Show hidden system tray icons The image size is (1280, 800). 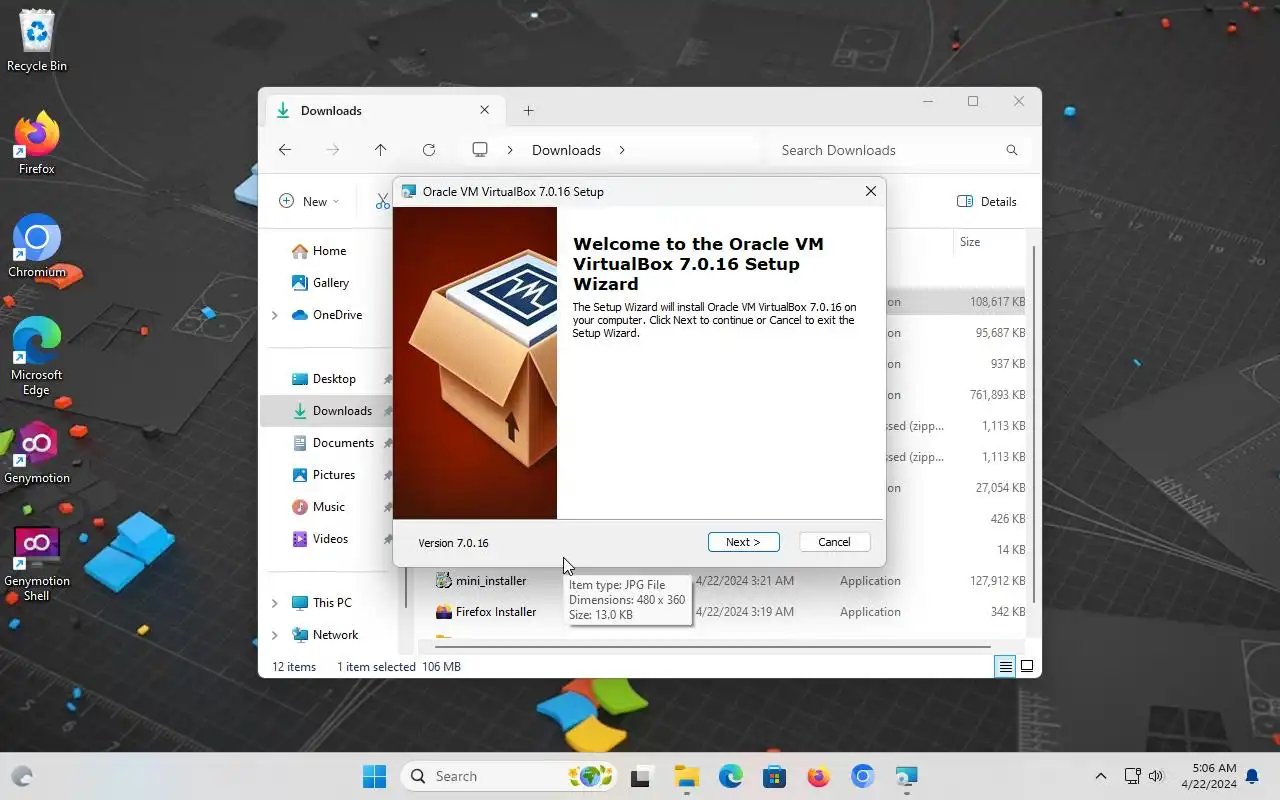click(1101, 776)
